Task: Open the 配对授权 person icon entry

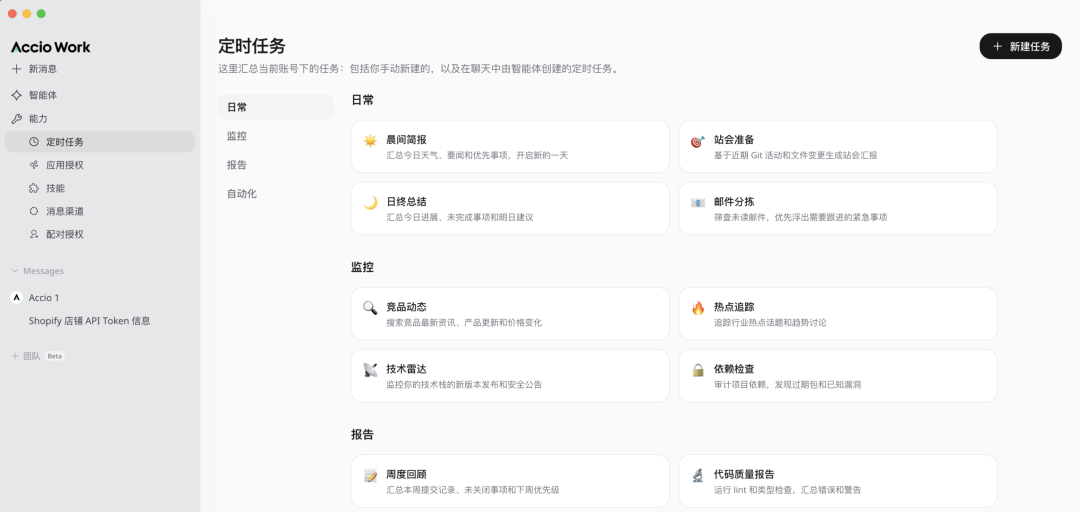Action: click(x=34, y=234)
